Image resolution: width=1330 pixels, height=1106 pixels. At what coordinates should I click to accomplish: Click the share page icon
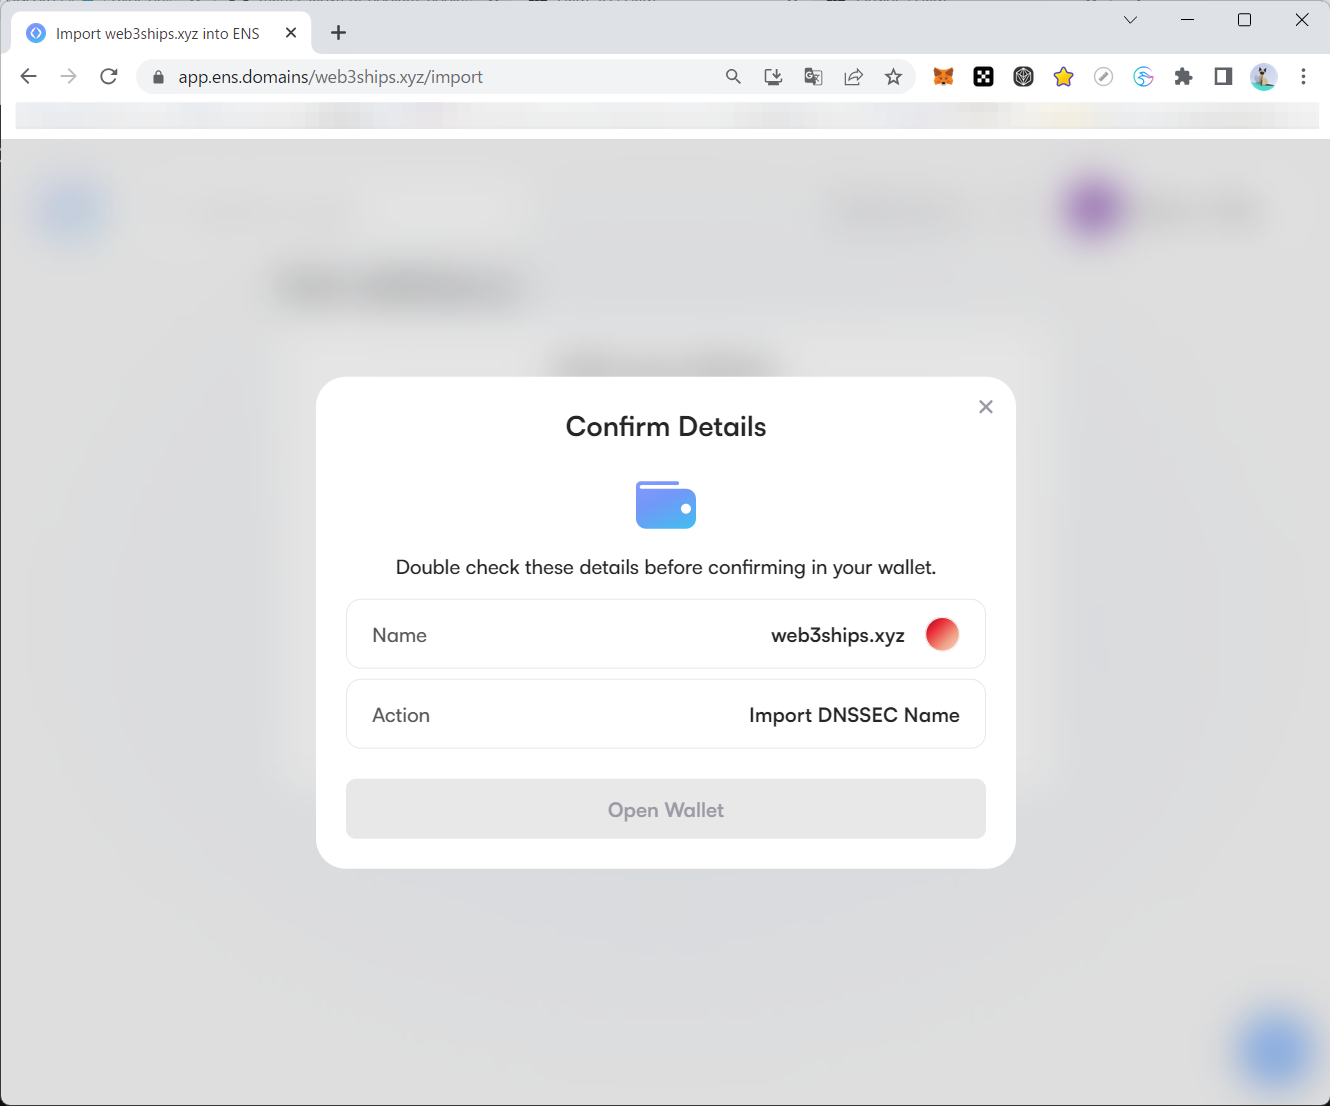pyautogui.click(x=853, y=77)
